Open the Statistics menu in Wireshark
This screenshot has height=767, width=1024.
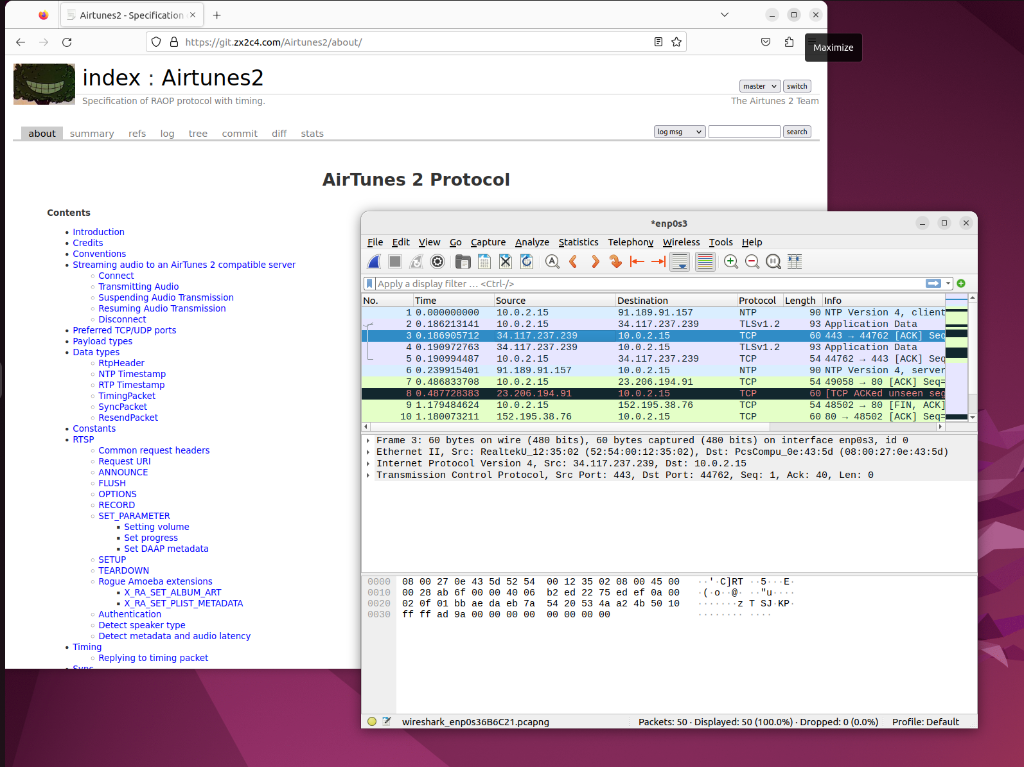(578, 243)
